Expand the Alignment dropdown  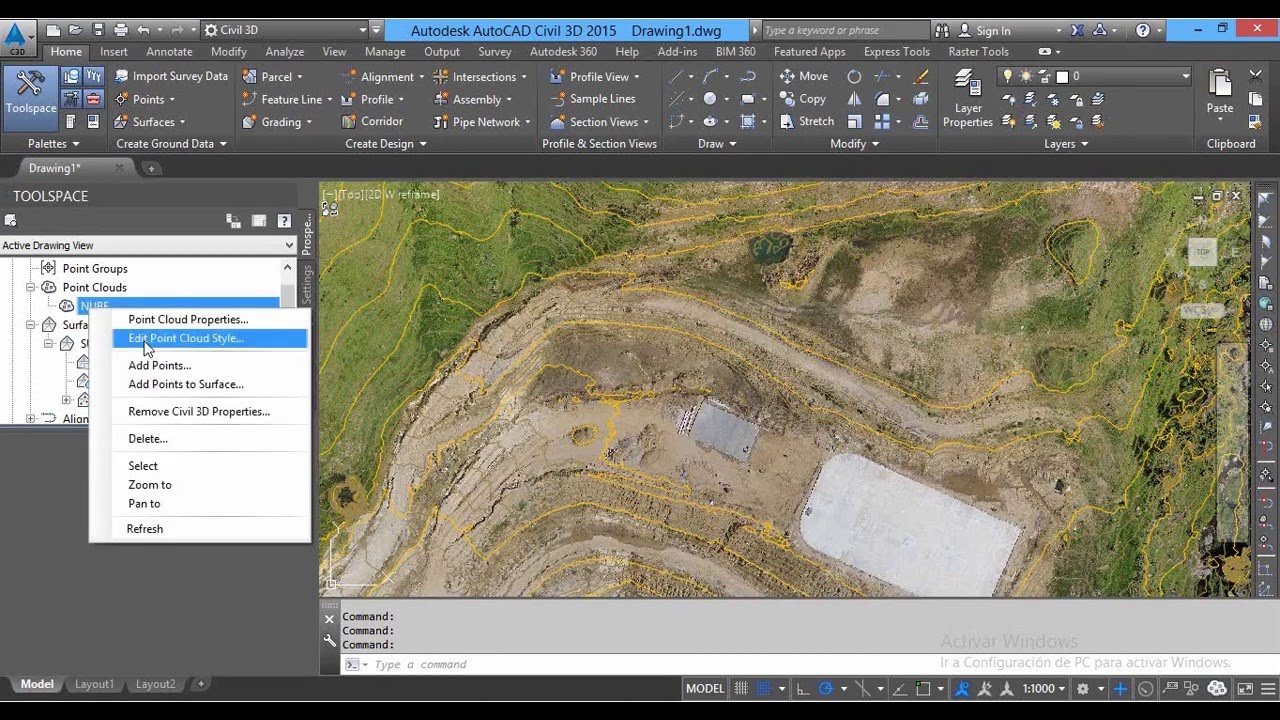point(421,76)
